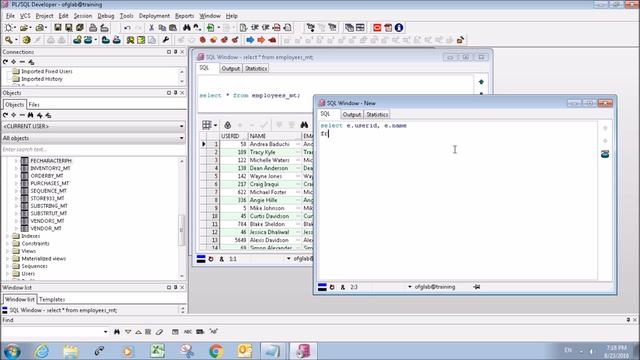The image size is (640, 360).
Task: Expand the VENDOR_MT table node
Action: [x=16, y=229]
